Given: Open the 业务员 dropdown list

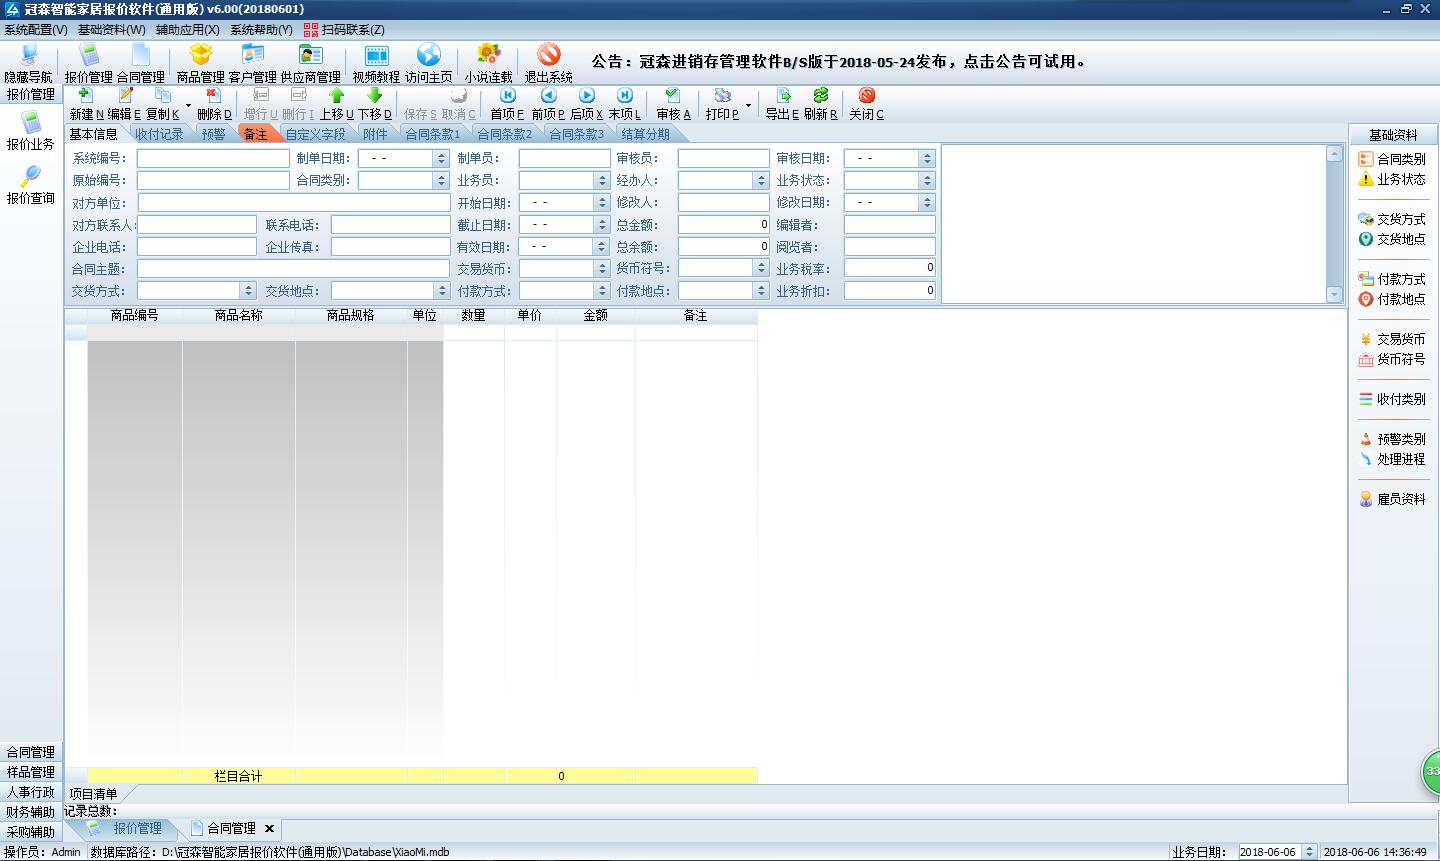Looking at the screenshot, I should pyautogui.click(x=602, y=180).
